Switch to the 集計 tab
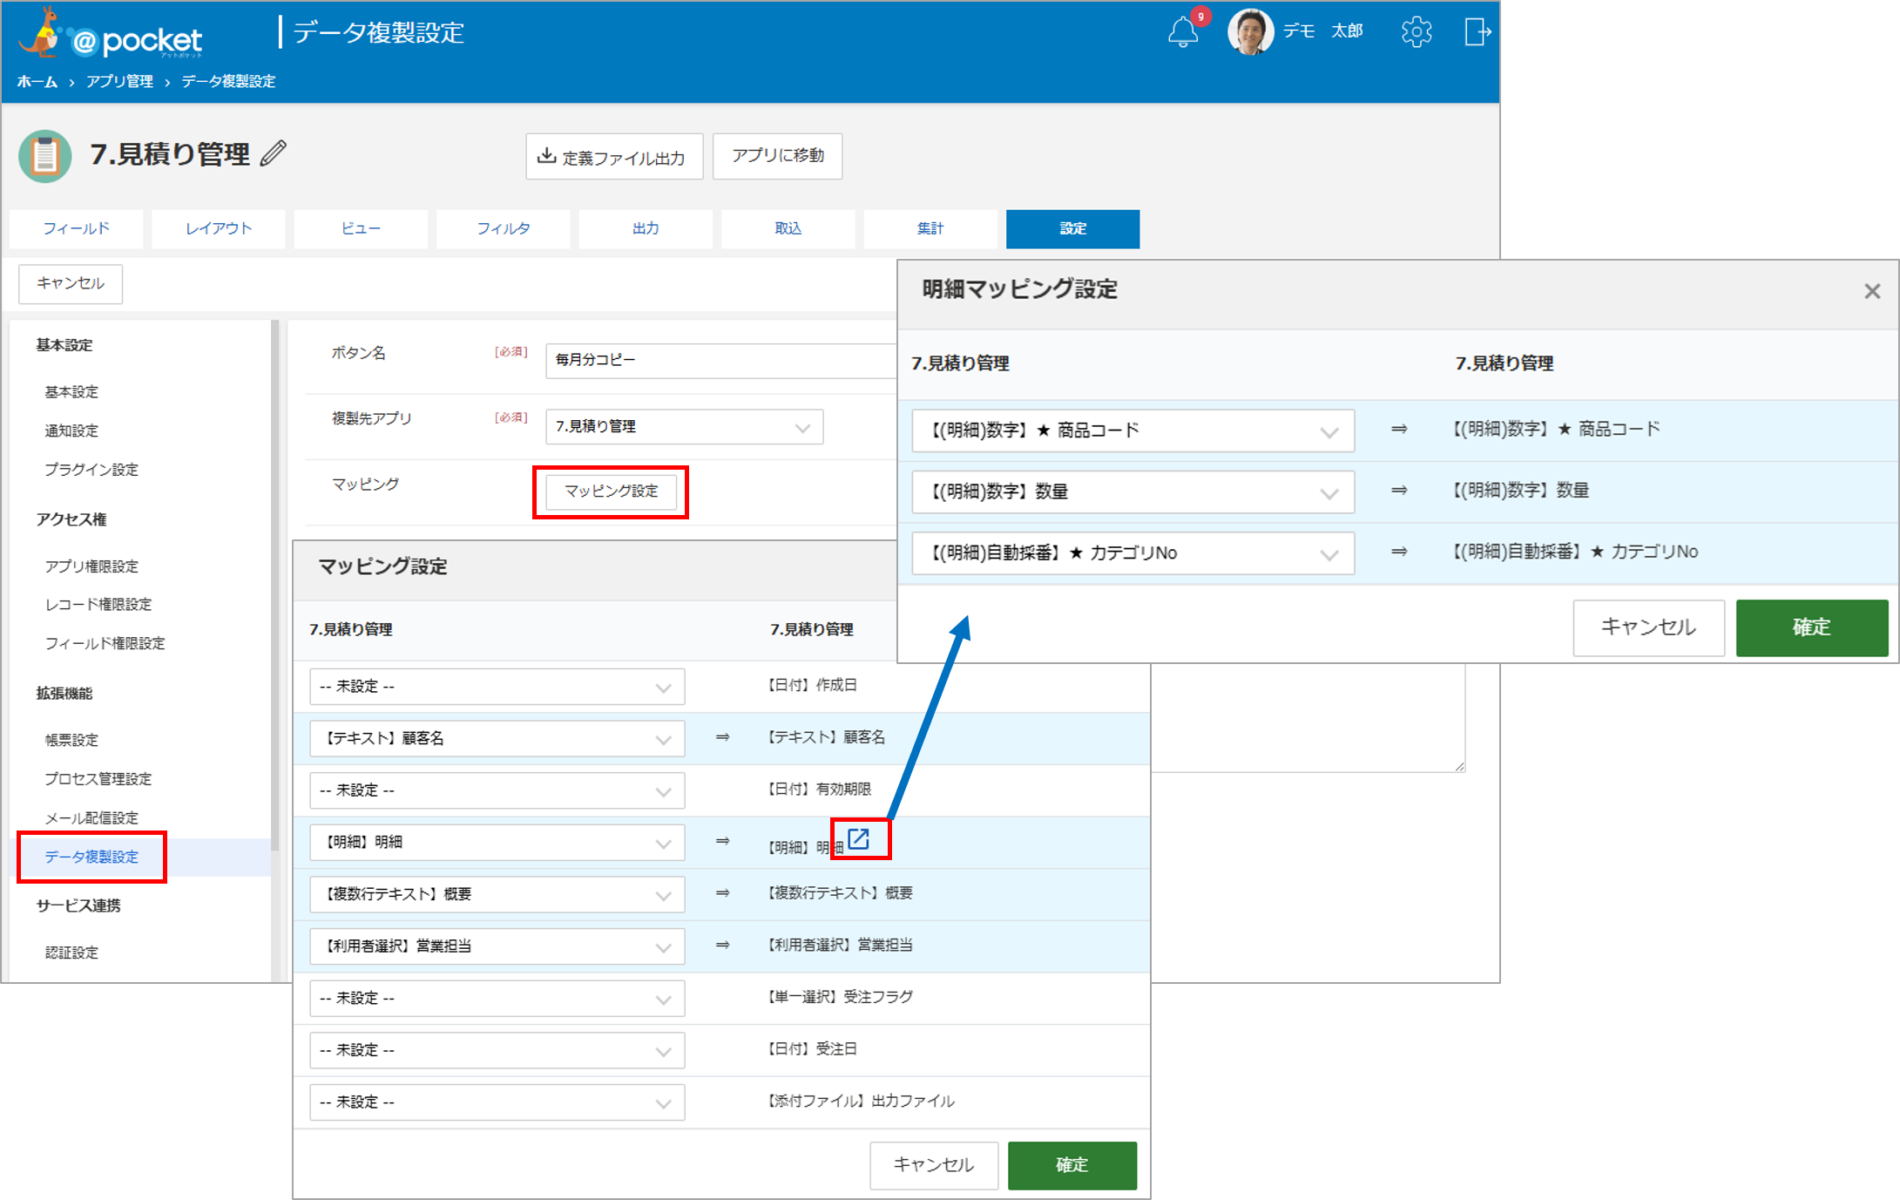The image size is (1900, 1200). tap(931, 229)
